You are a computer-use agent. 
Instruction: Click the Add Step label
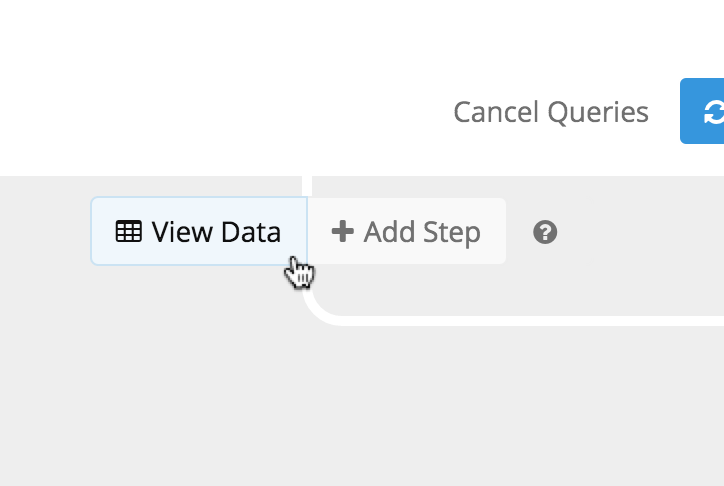pos(422,232)
